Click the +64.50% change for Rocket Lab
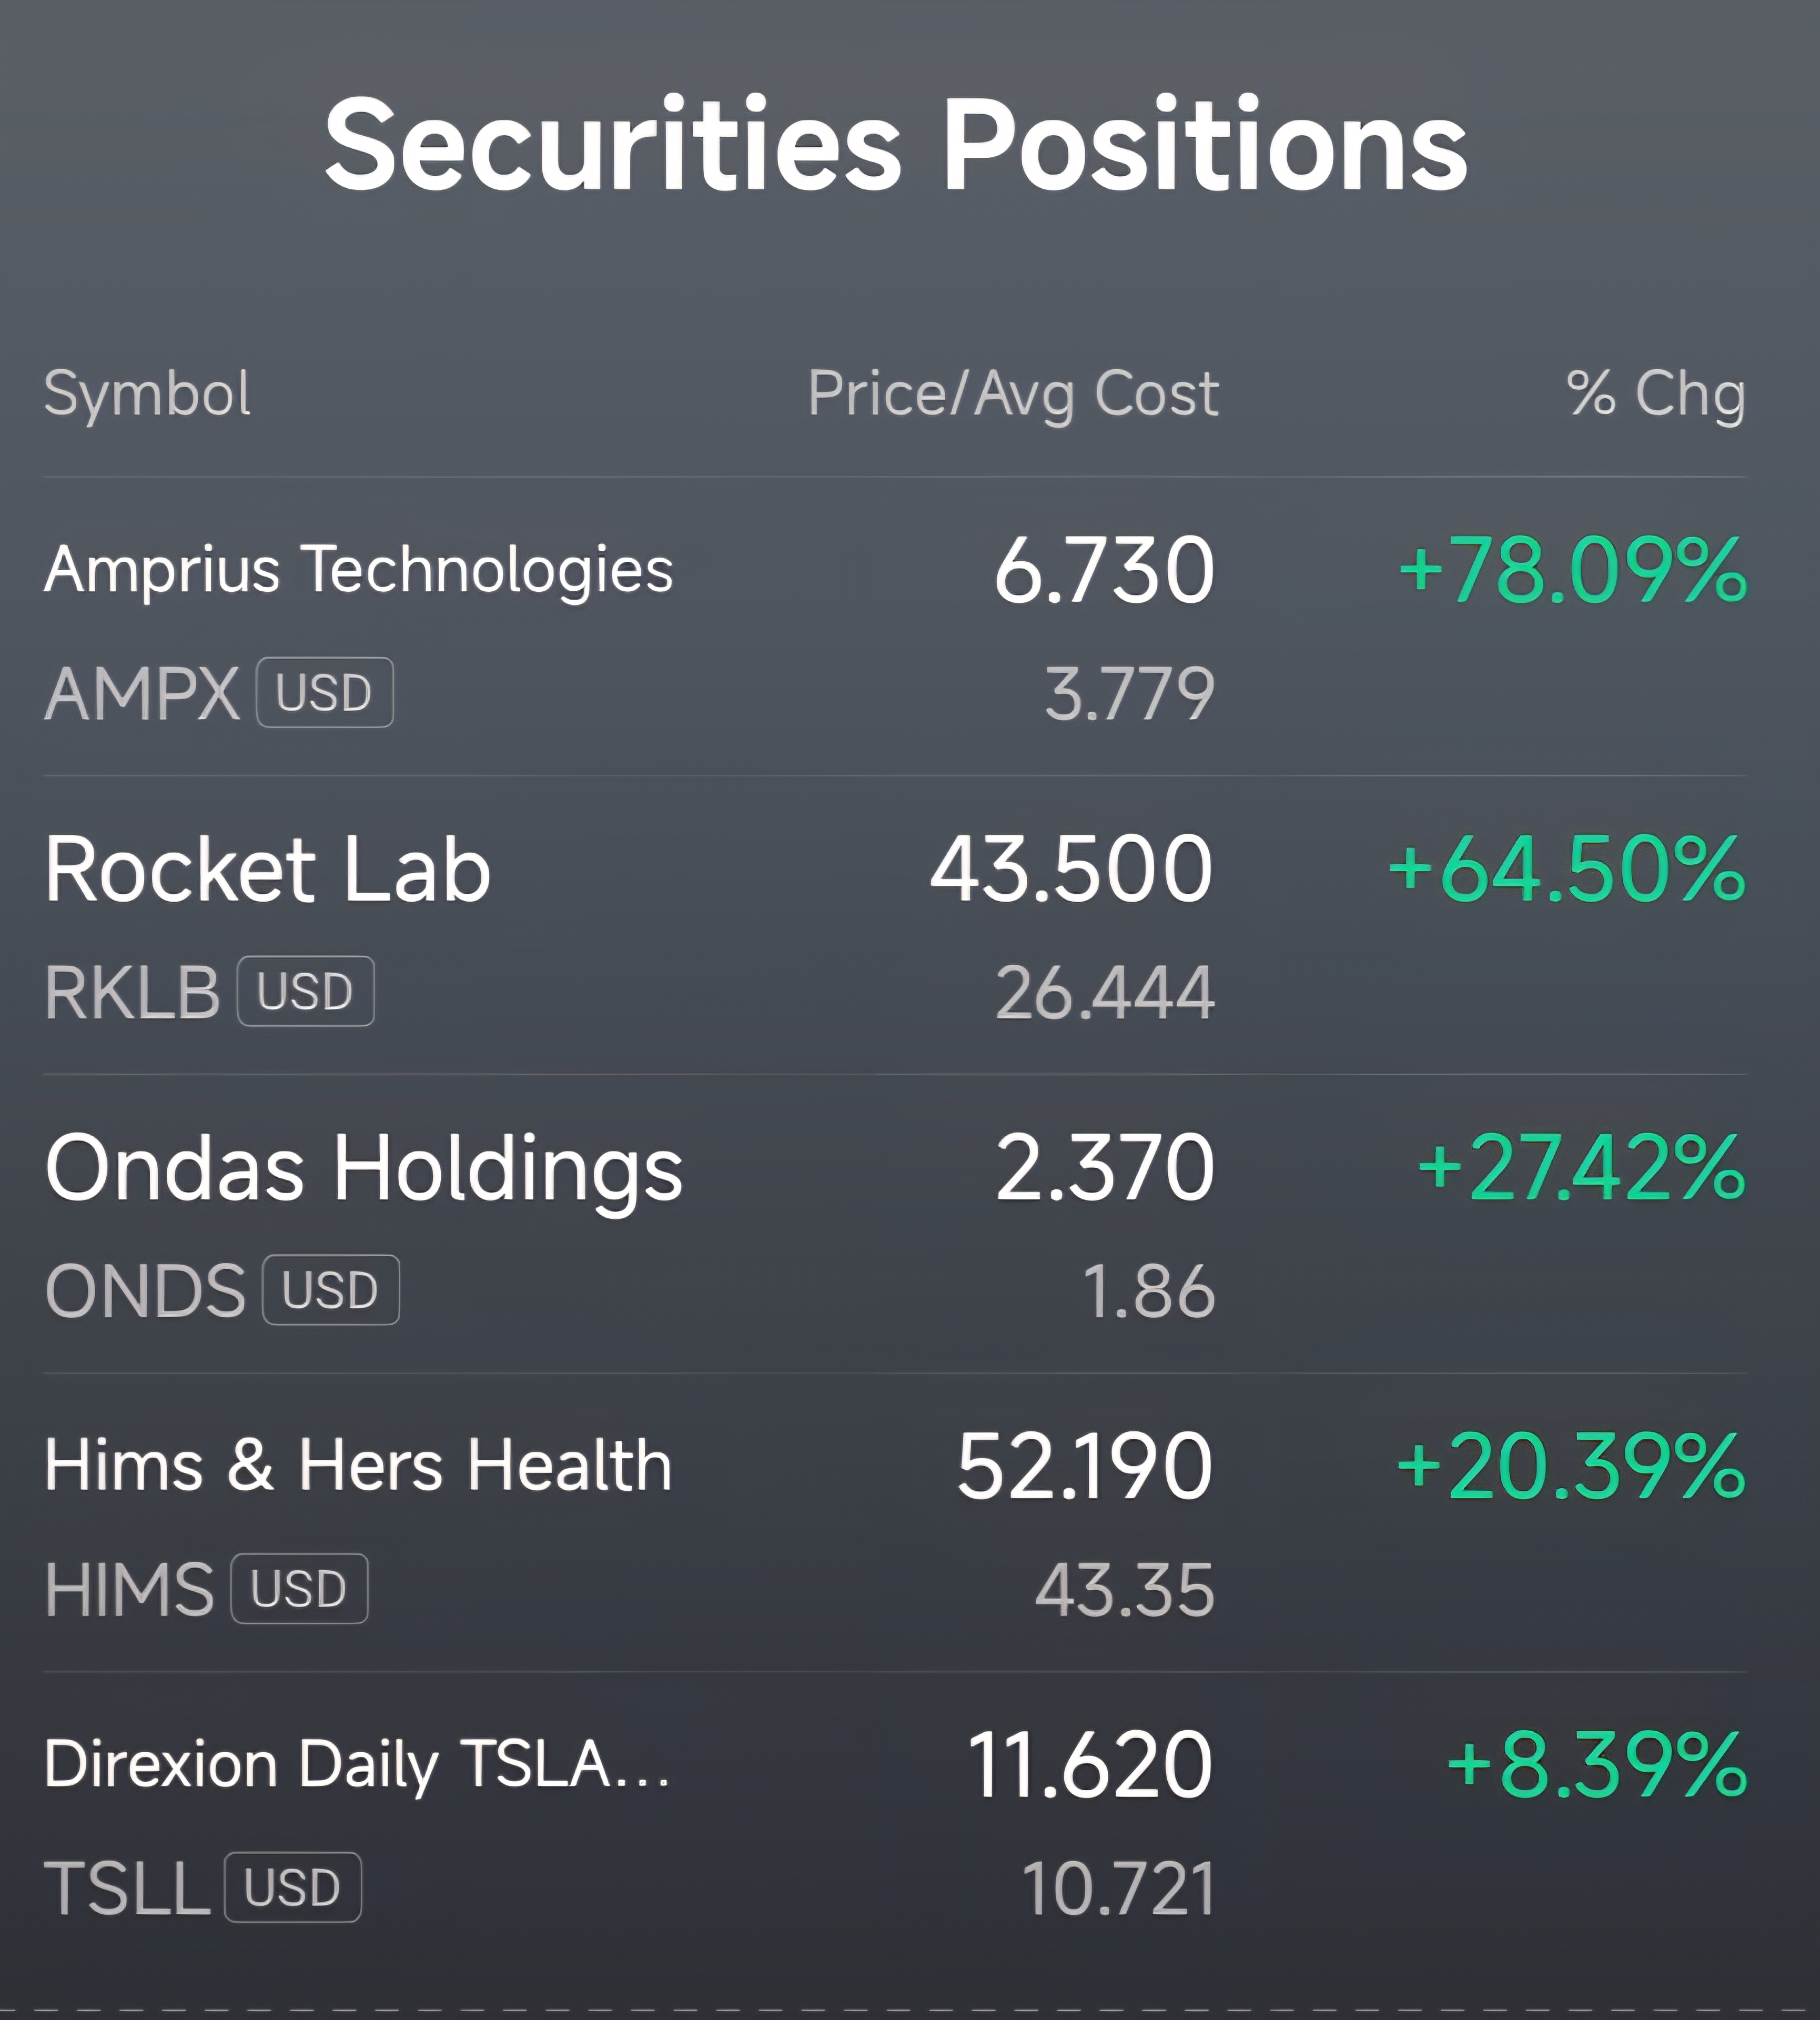This screenshot has width=1820, height=2020. coord(1568,868)
